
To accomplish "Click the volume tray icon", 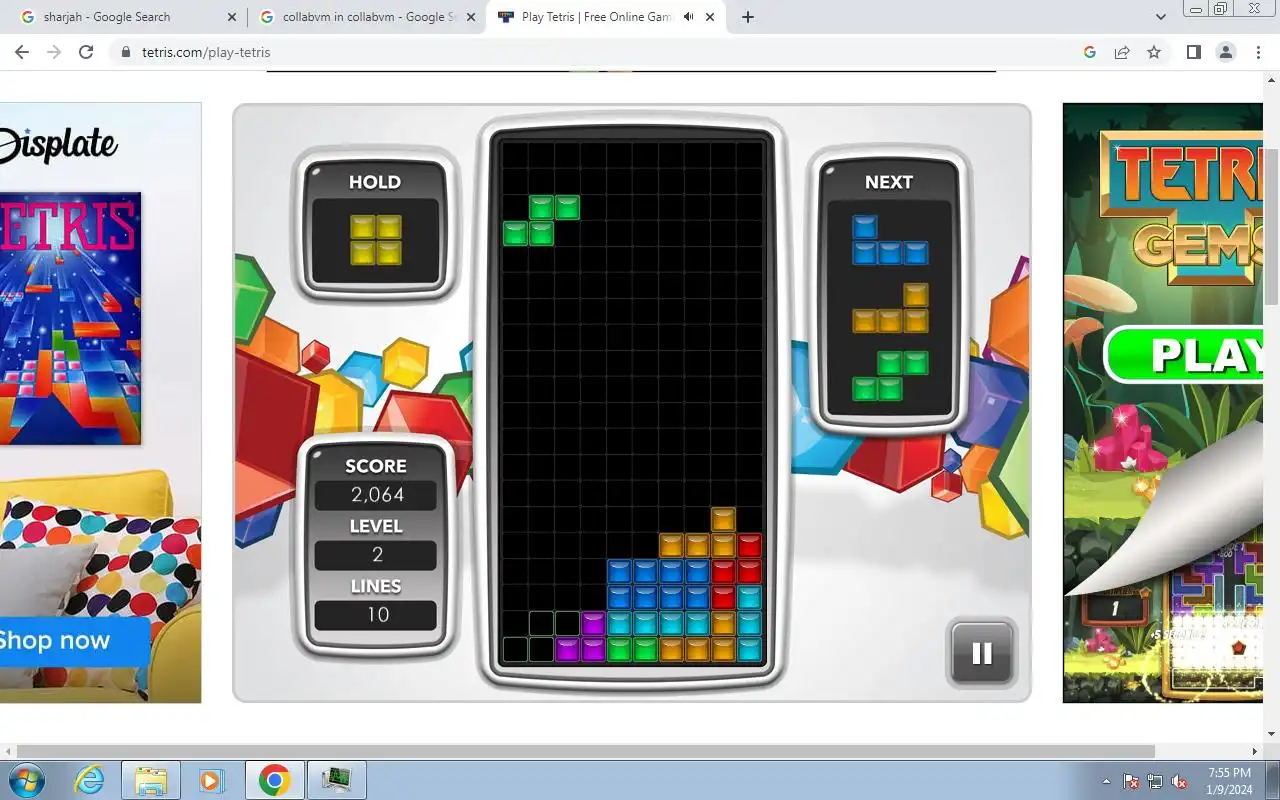I will coord(1179,781).
